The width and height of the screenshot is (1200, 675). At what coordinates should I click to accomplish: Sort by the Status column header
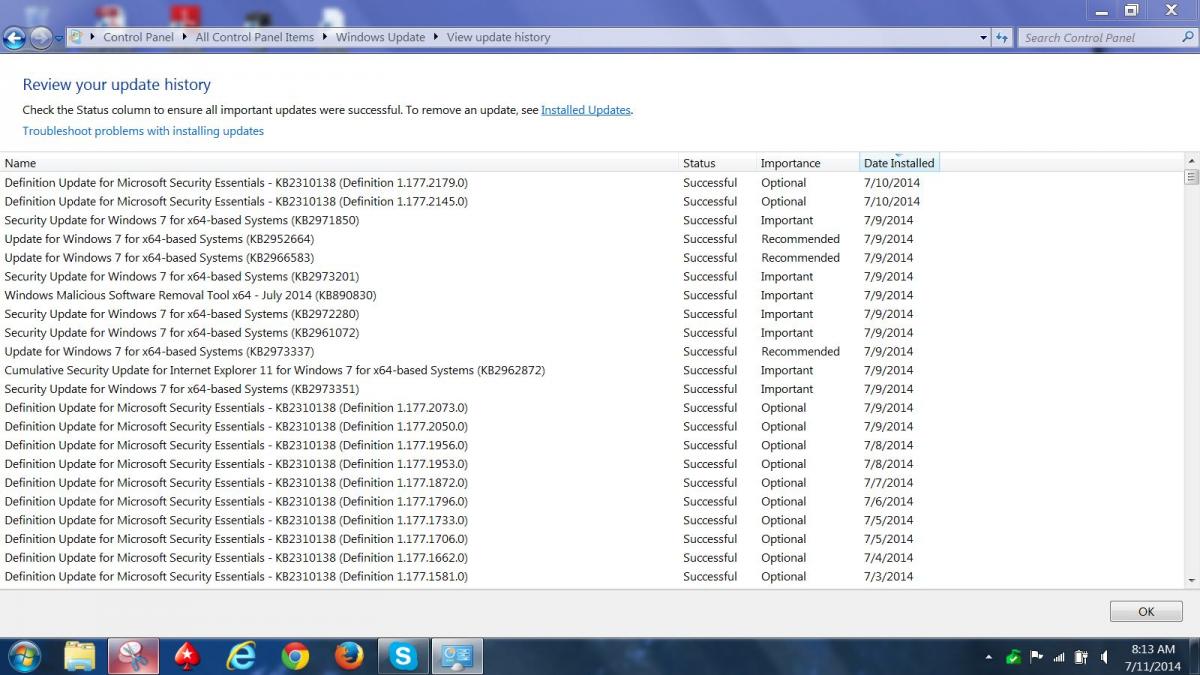coord(717,163)
